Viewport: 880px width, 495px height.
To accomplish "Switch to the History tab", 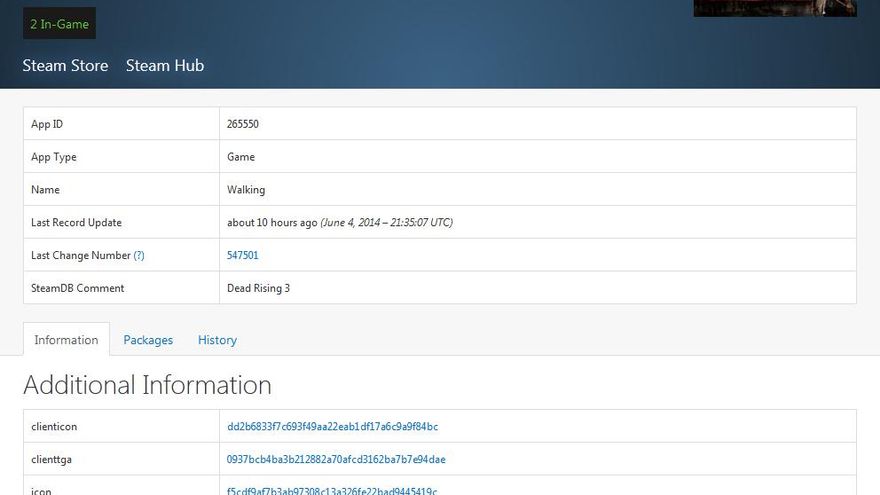I will [x=217, y=340].
